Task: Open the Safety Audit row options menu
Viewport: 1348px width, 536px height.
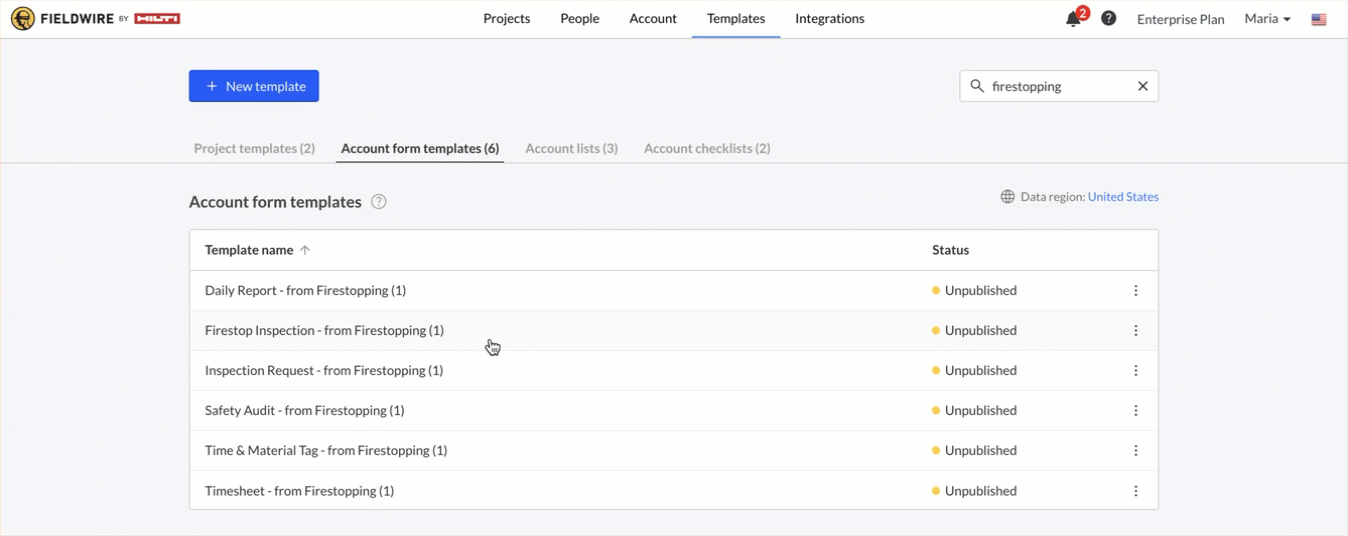Action: point(1135,411)
